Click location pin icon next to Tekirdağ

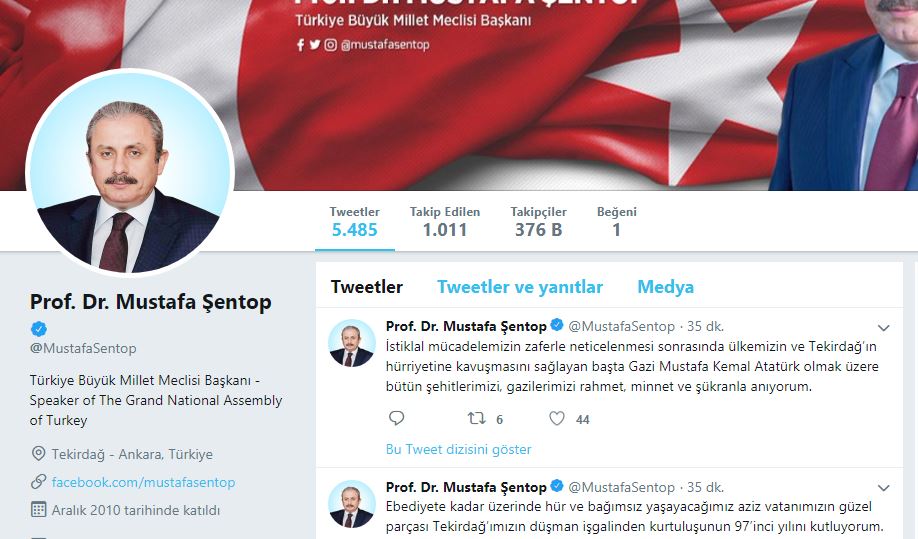(x=38, y=454)
